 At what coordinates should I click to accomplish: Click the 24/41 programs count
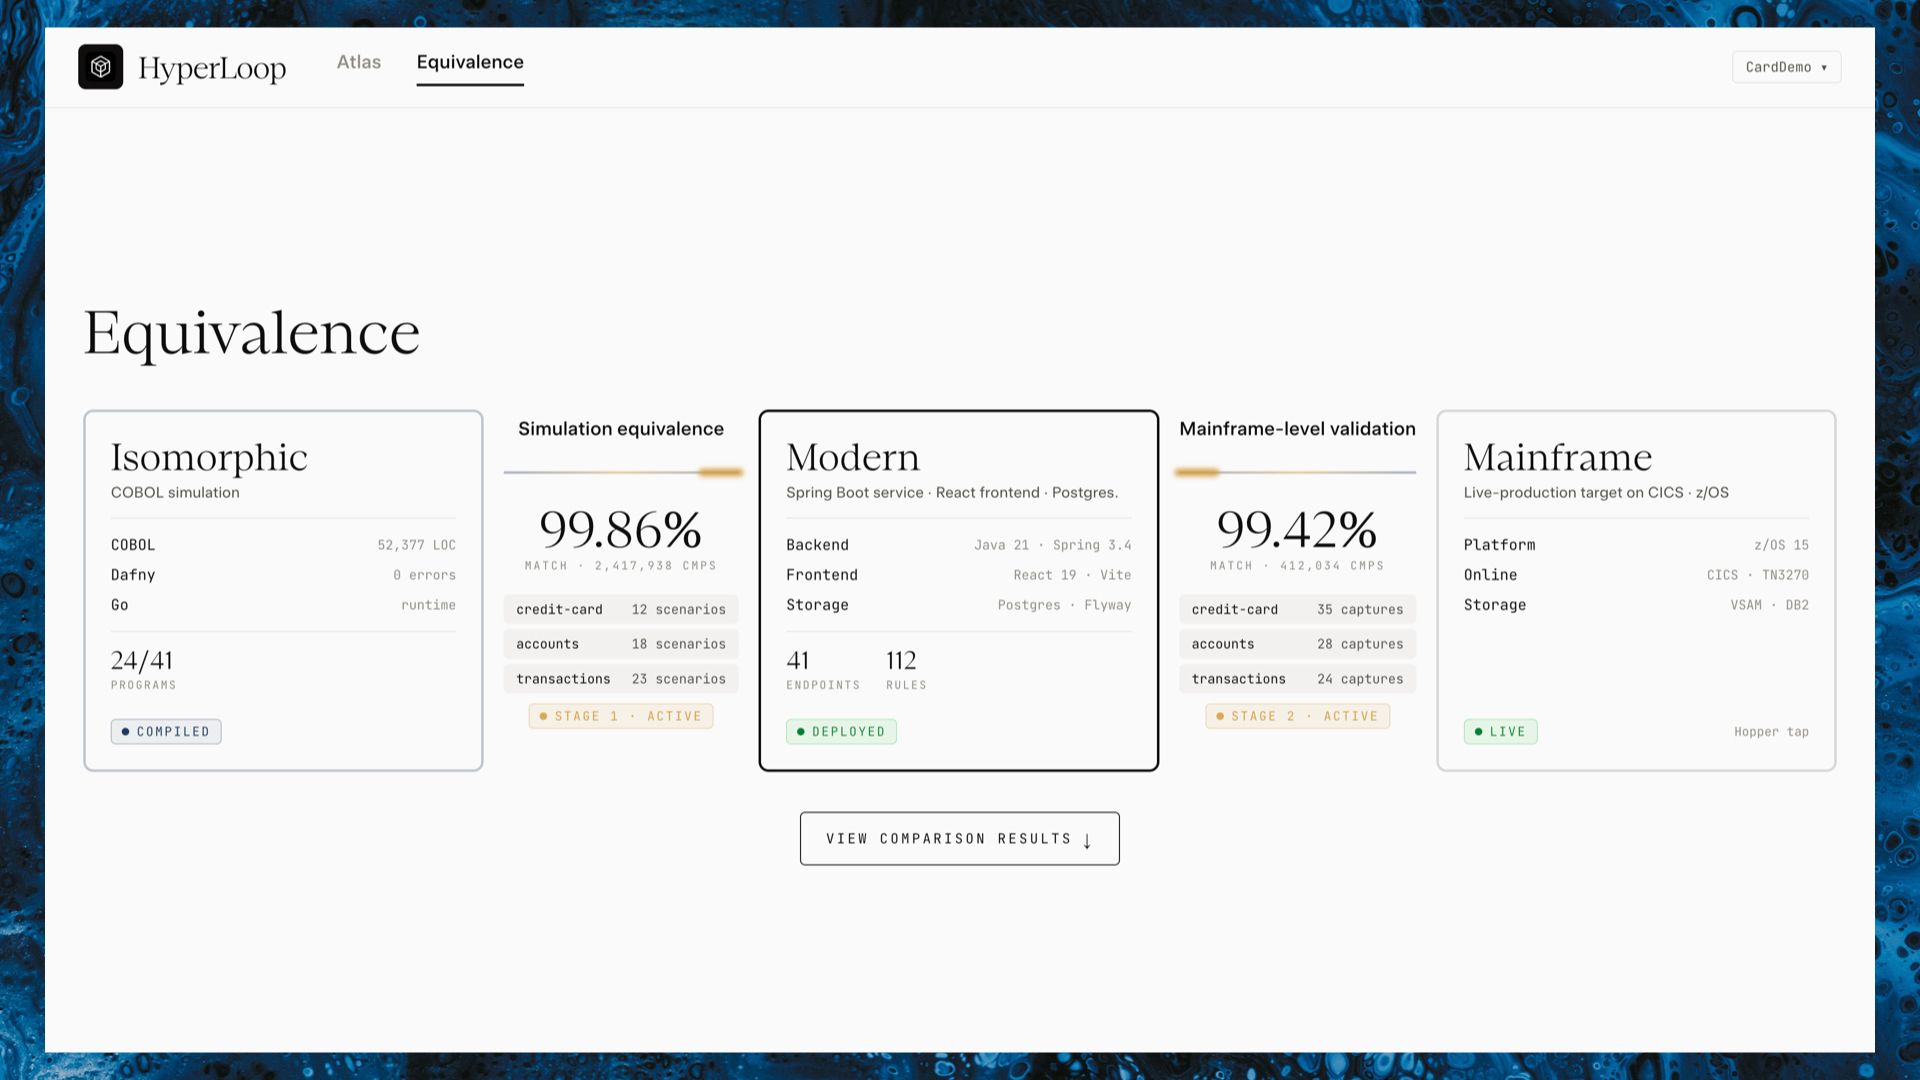(x=142, y=660)
